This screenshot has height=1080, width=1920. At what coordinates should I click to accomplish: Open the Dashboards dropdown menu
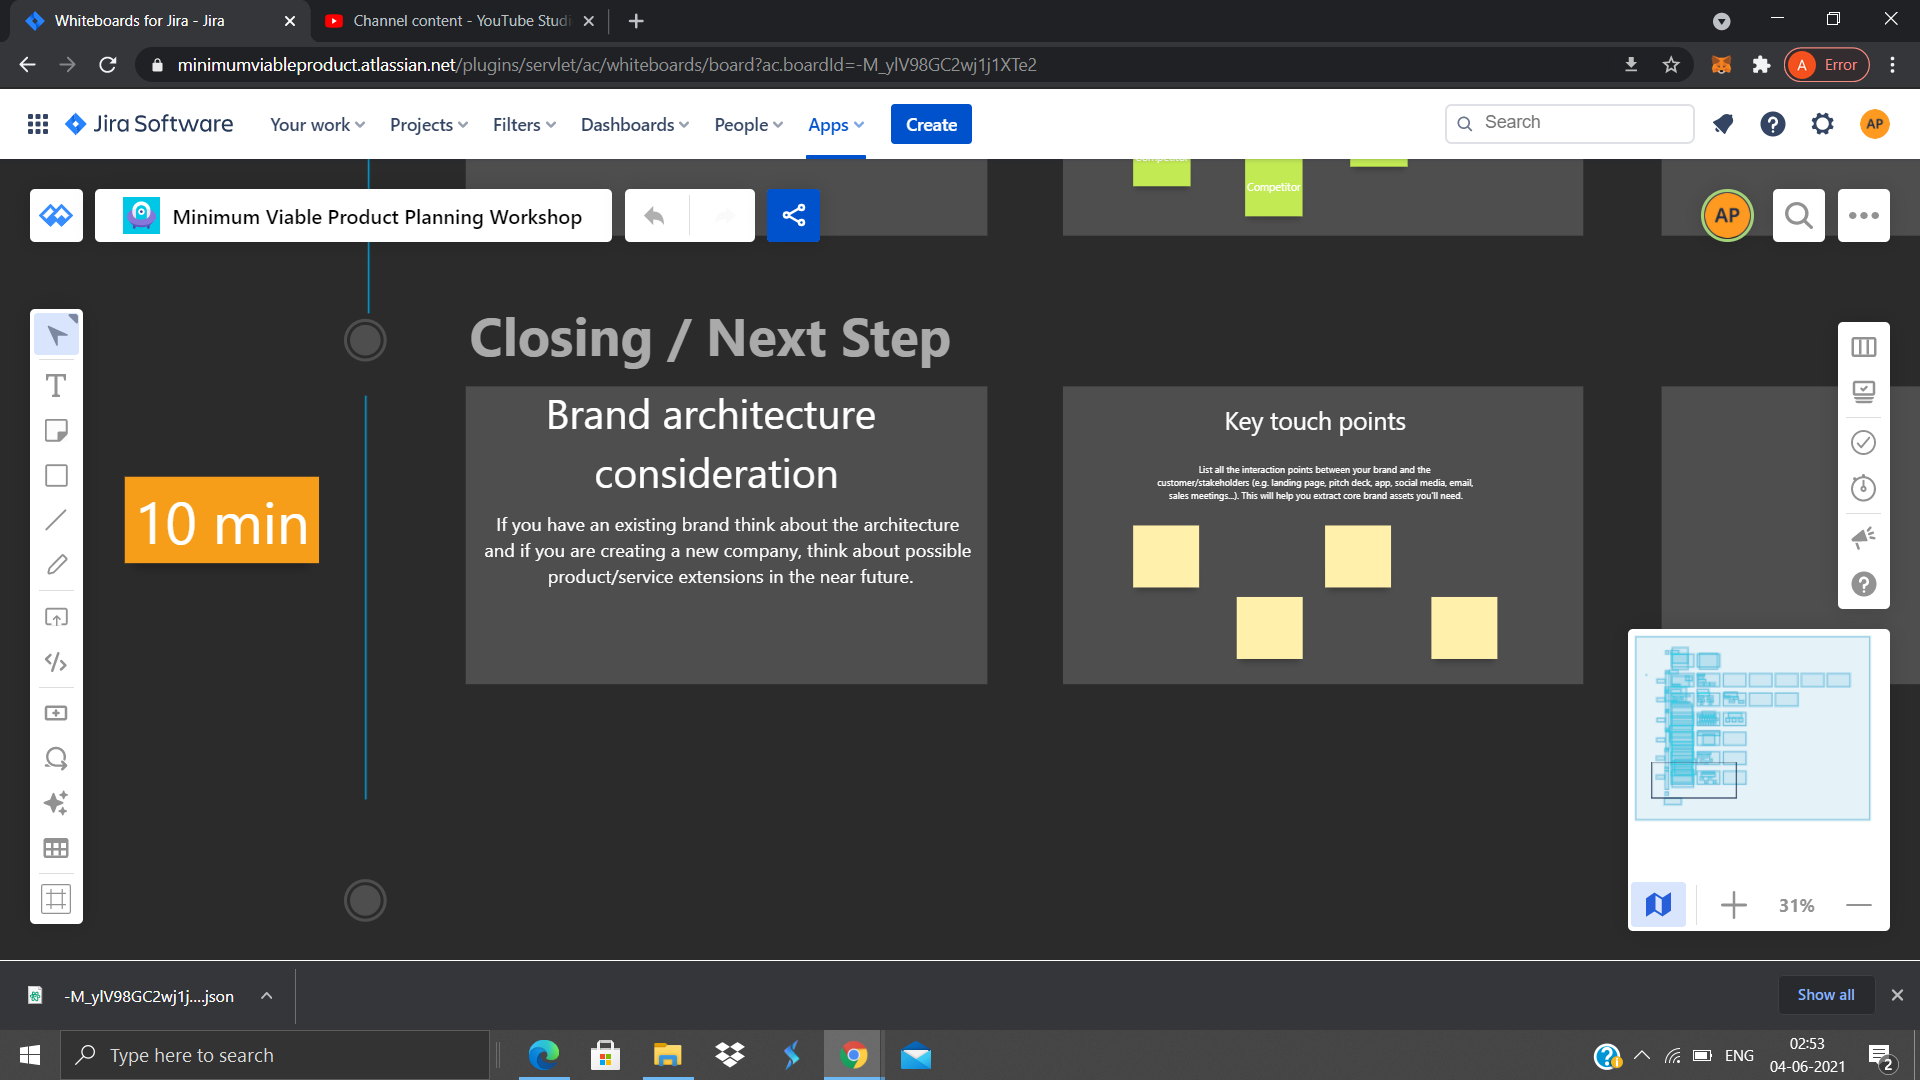pos(634,124)
